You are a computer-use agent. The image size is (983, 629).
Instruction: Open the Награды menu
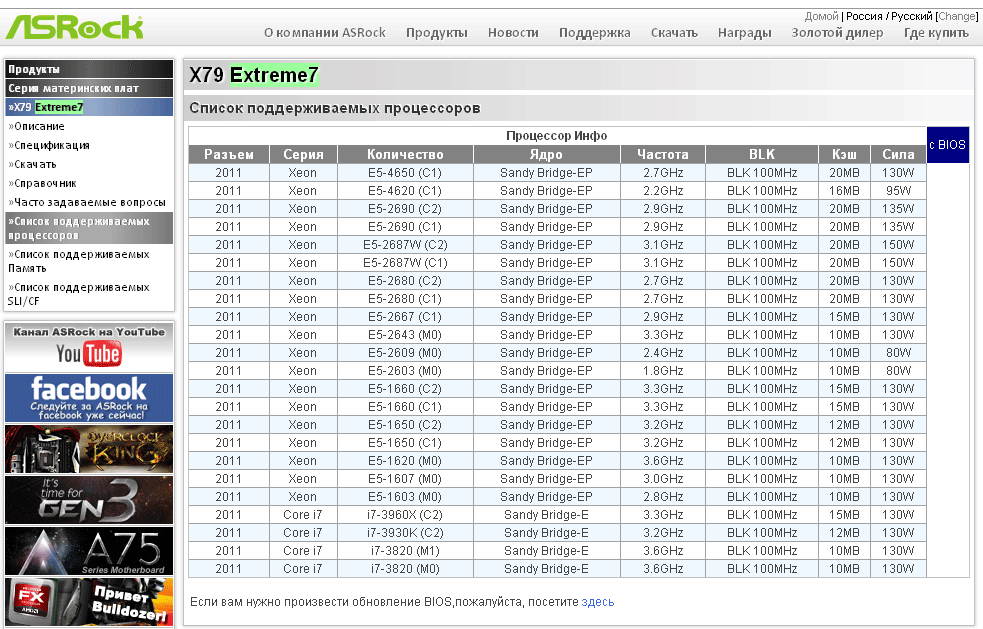[x=744, y=33]
